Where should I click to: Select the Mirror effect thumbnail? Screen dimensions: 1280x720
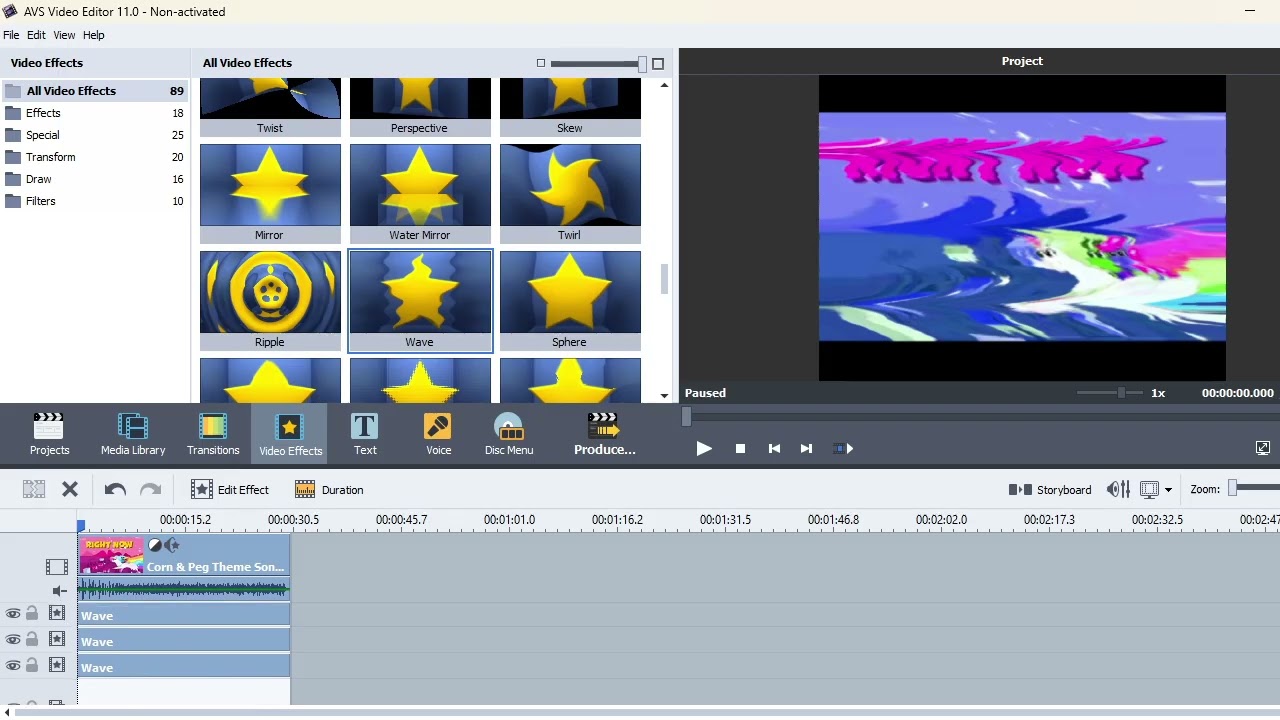[x=270, y=194]
